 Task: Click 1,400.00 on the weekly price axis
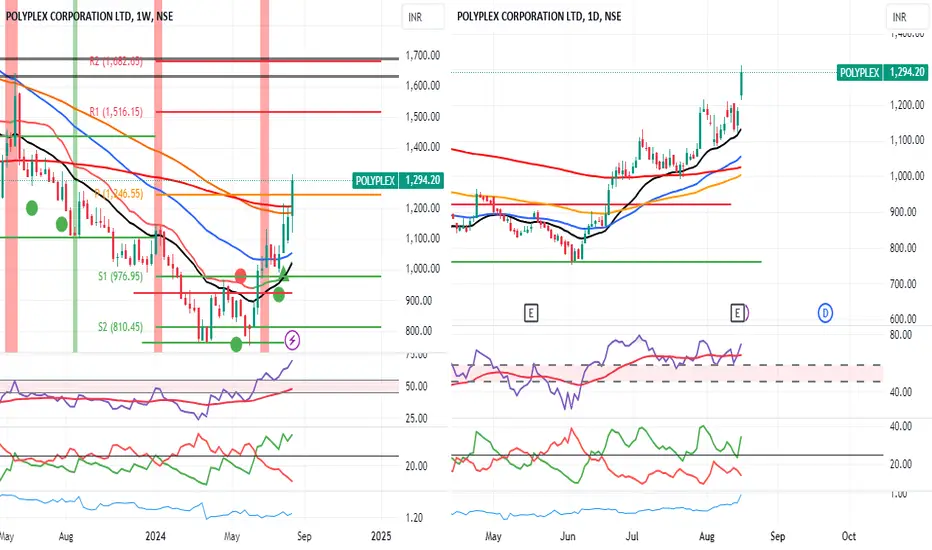(x=423, y=147)
